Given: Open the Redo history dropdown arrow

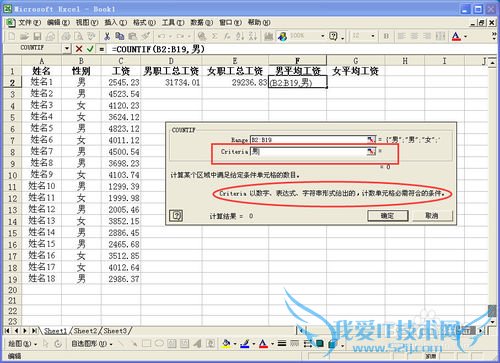Looking at the screenshot, I should [189, 36].
